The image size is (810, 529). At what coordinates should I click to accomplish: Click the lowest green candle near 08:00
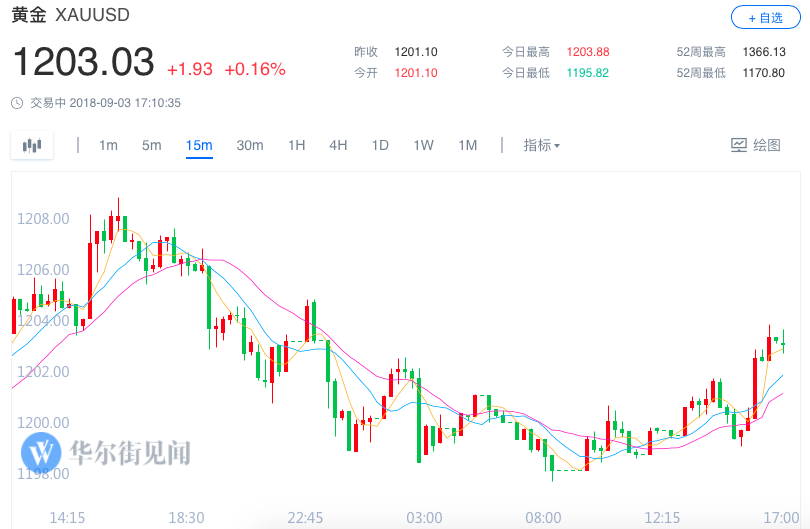click(x=552, y=463)
